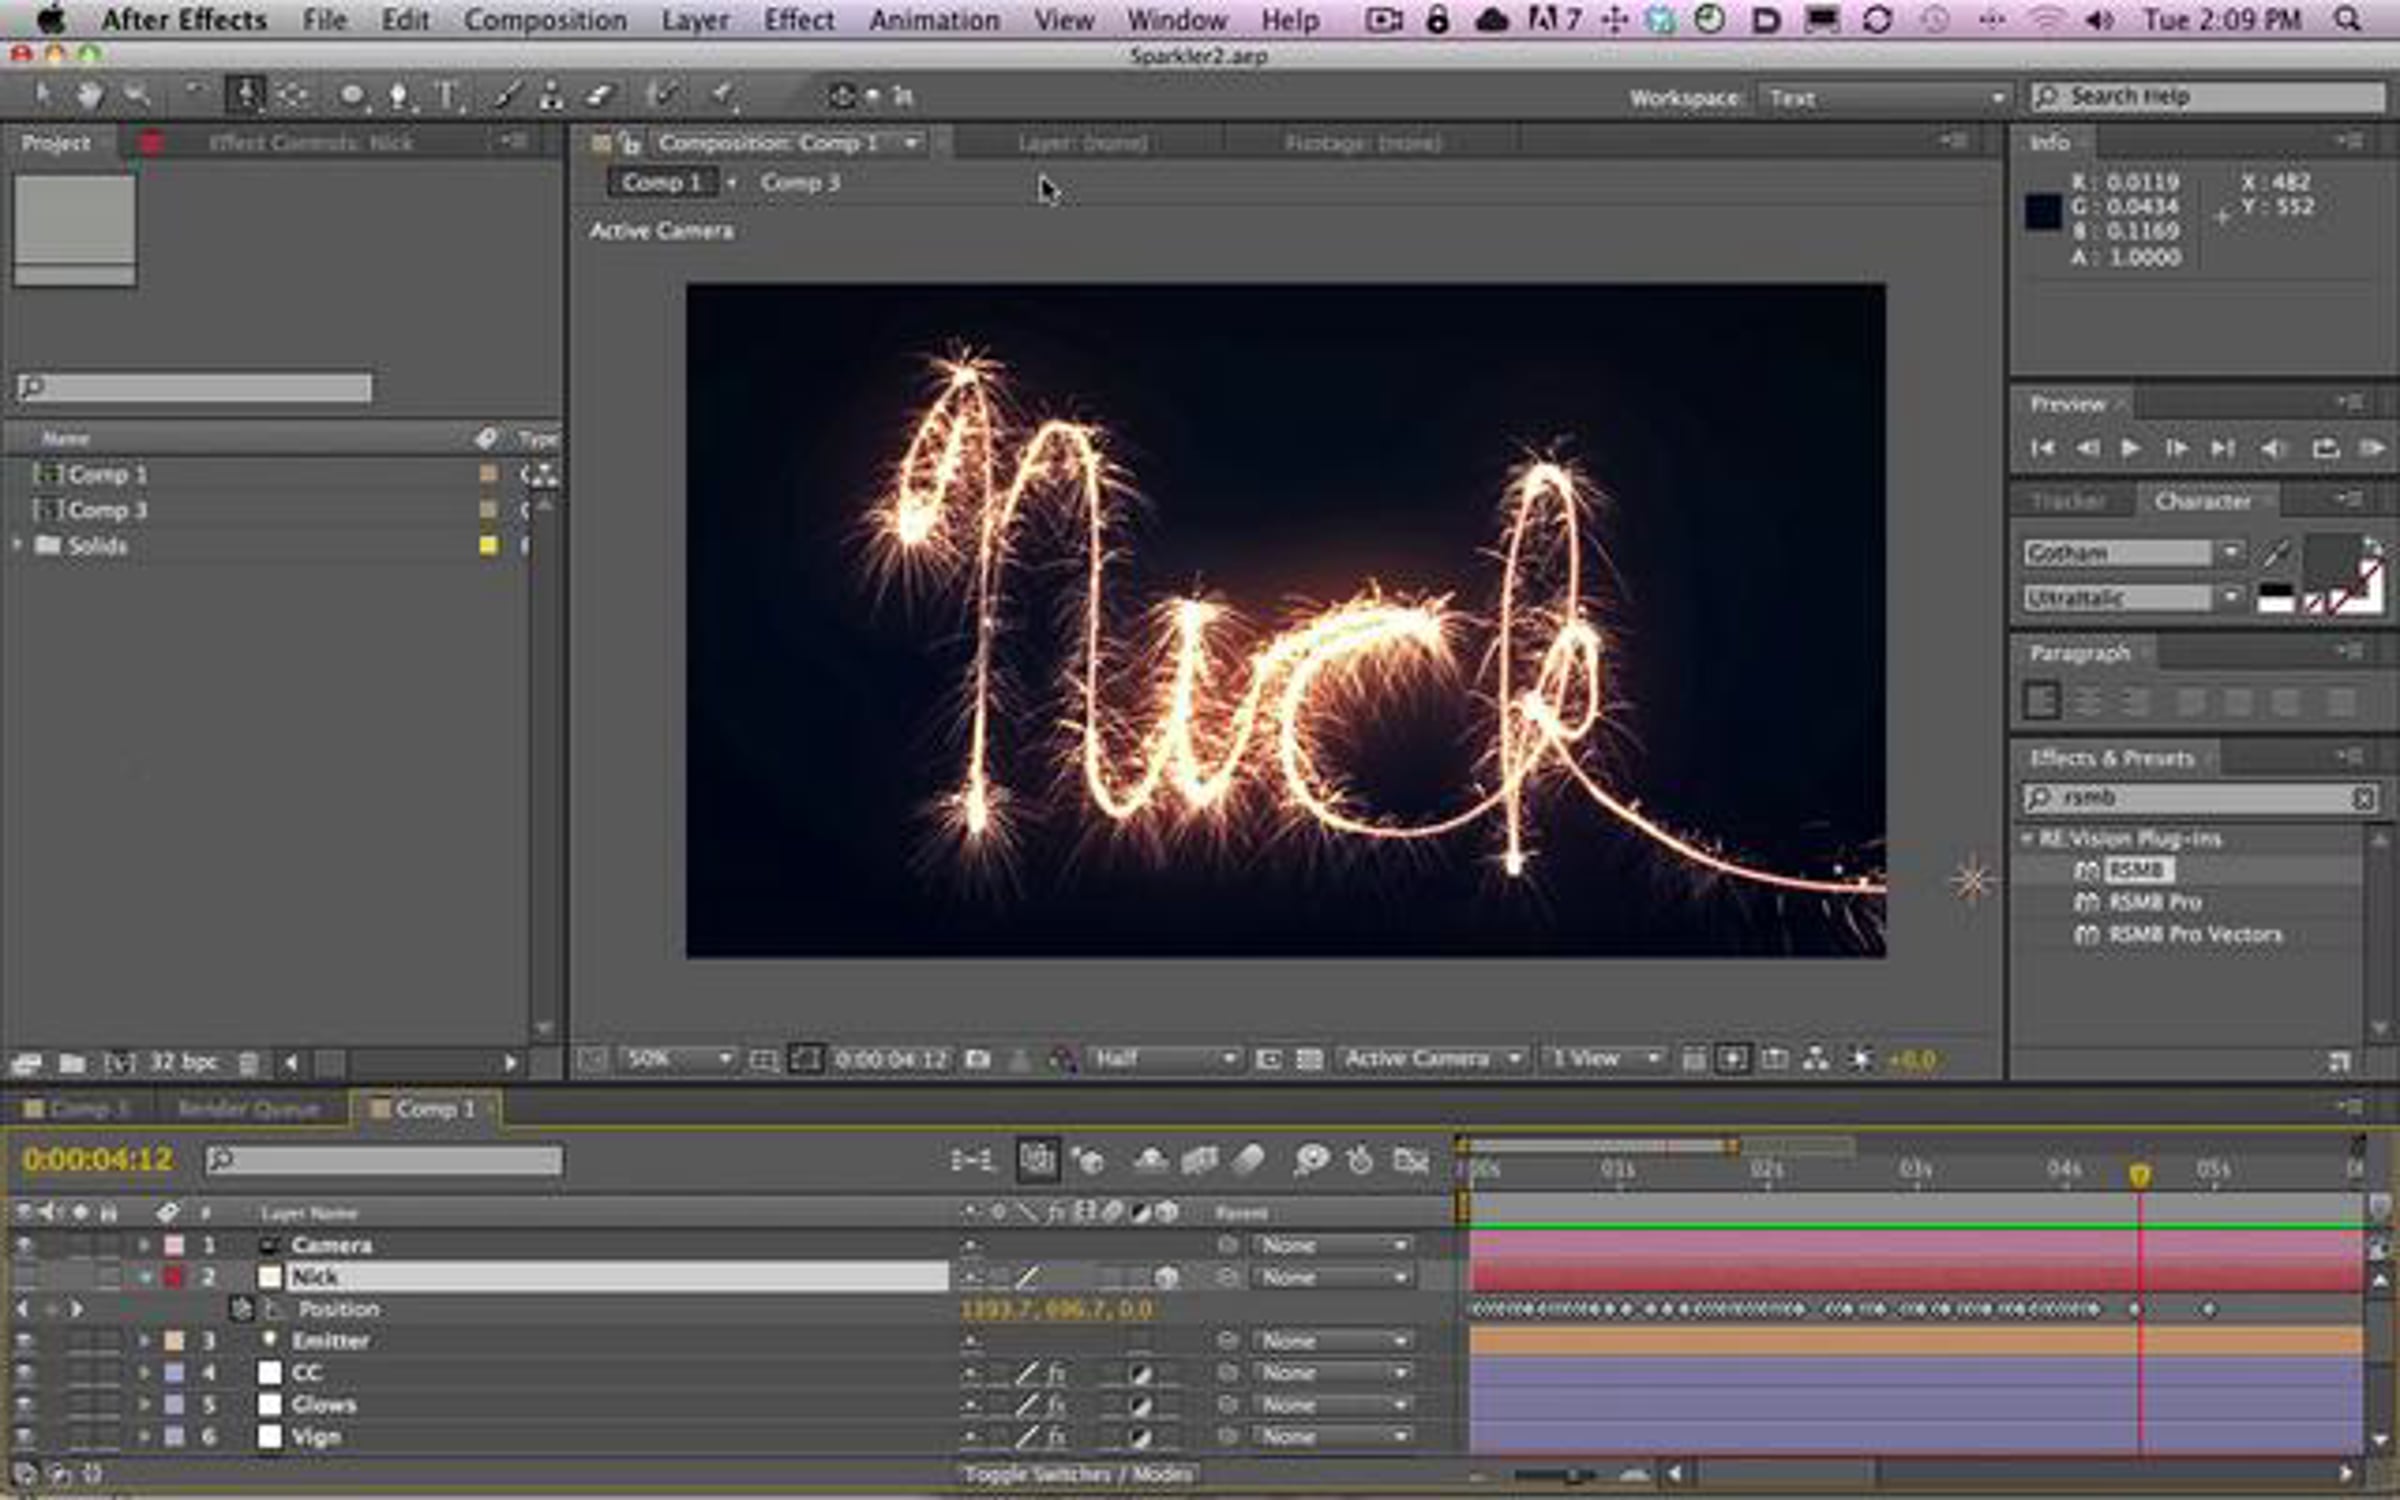This screenshot has height=1500, width=2400.
Task: Click the snapshot camera icon in viewer
Action: click(977, 1059)
